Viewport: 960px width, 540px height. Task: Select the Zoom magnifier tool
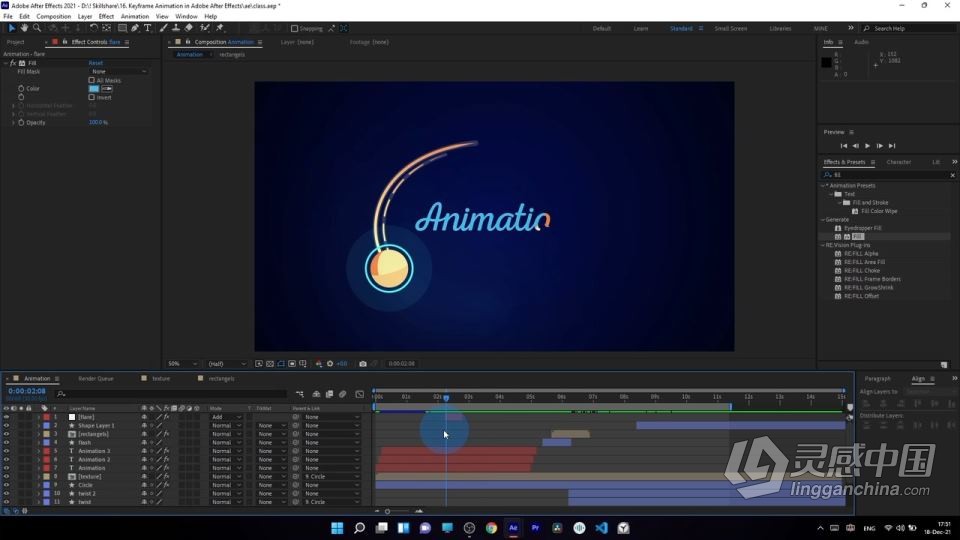pos(37,28)
